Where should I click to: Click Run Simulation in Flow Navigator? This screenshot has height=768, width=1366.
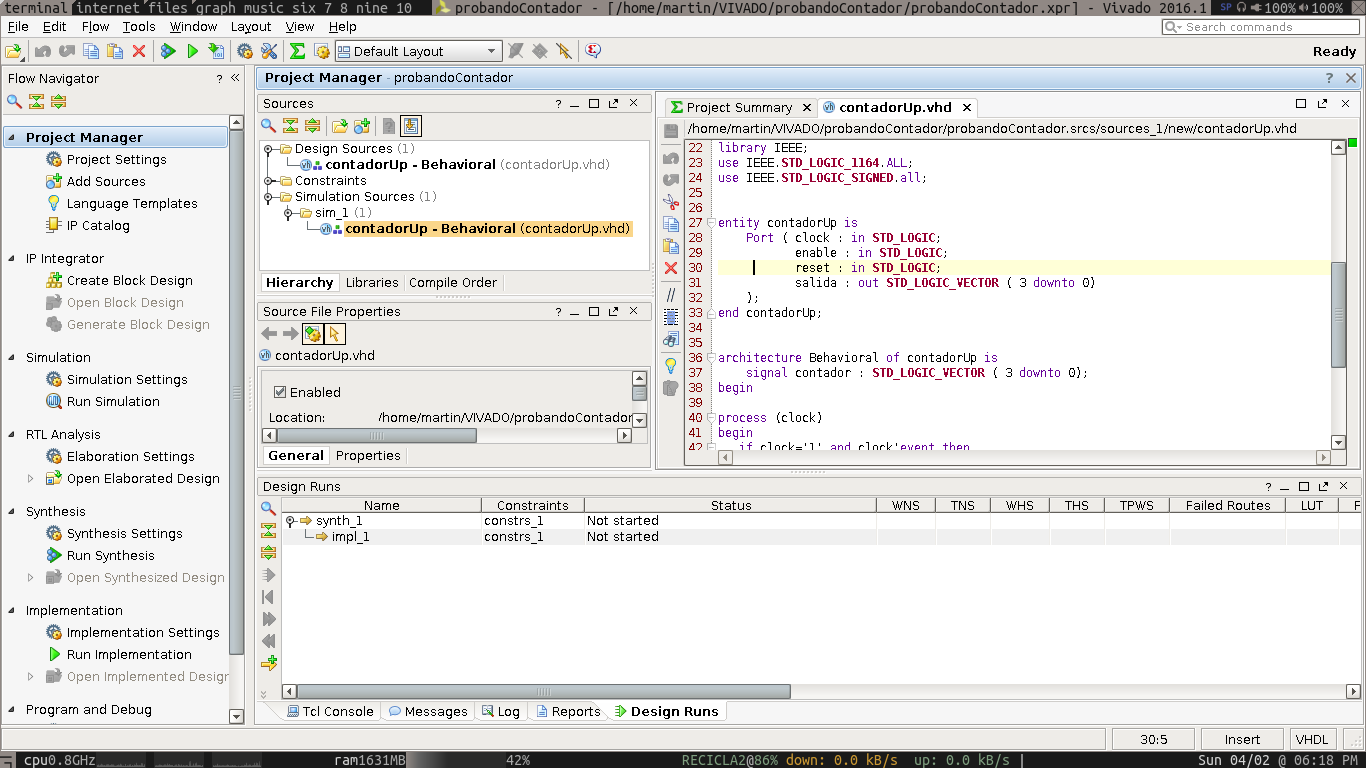(113, 401)
